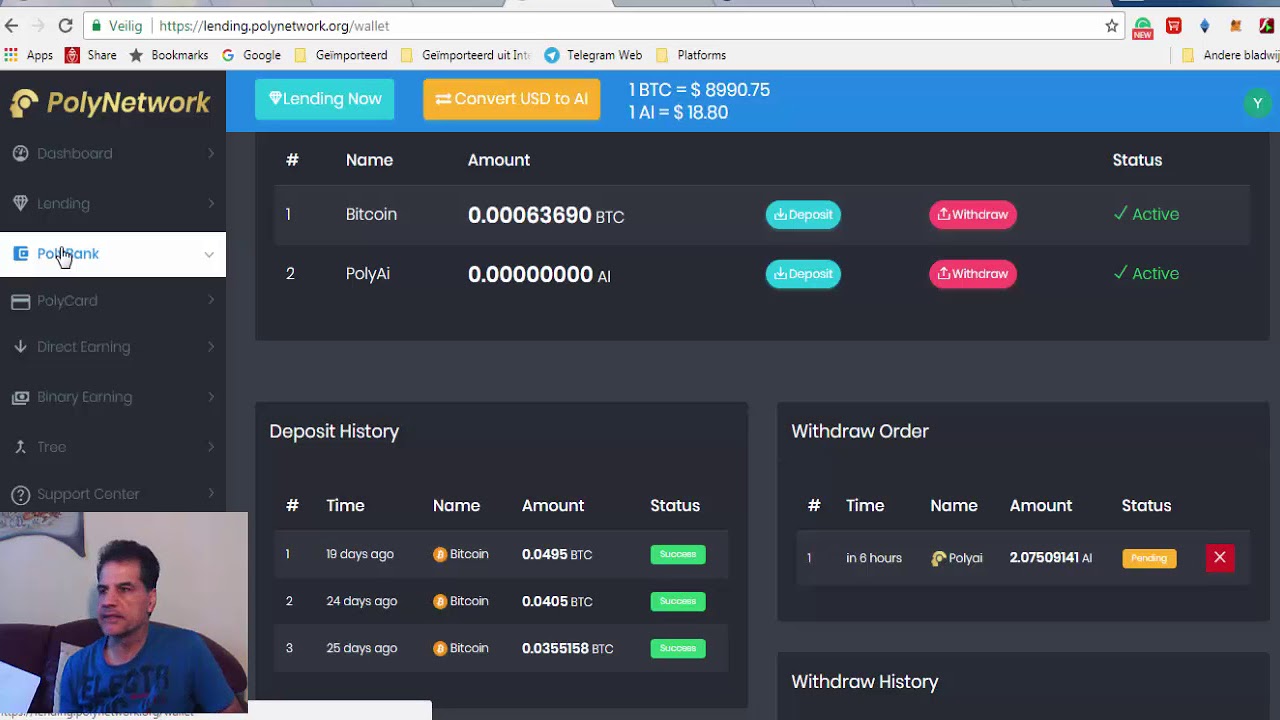Click the Withdraw History heading

coord(865,682)
